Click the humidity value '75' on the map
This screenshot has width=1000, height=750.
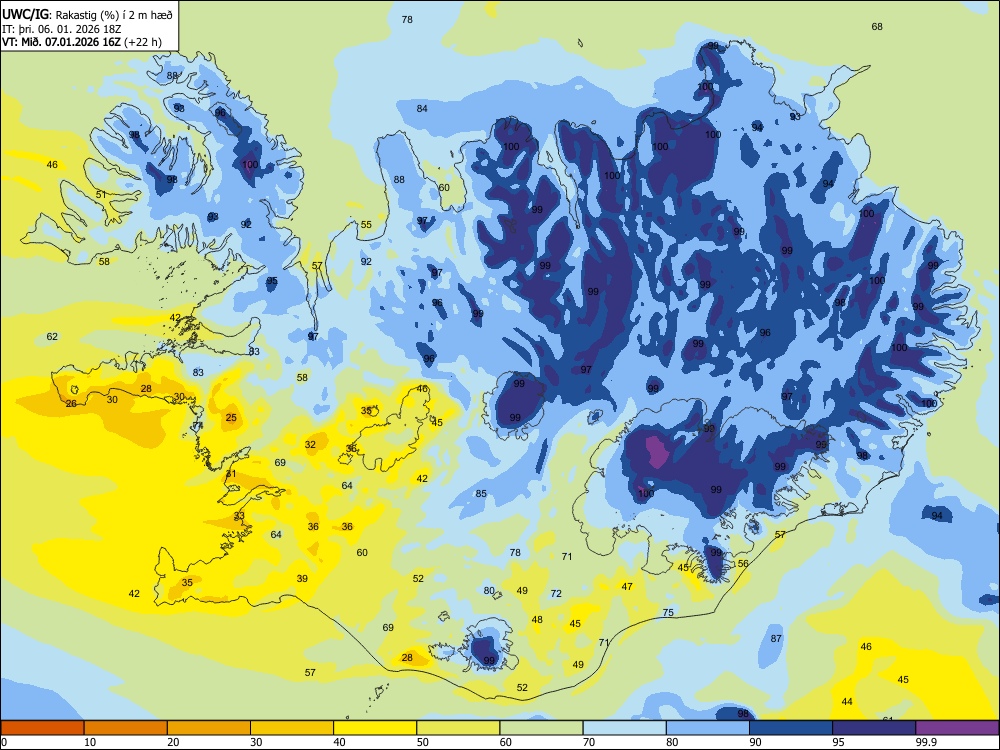(x=668, y=612)
